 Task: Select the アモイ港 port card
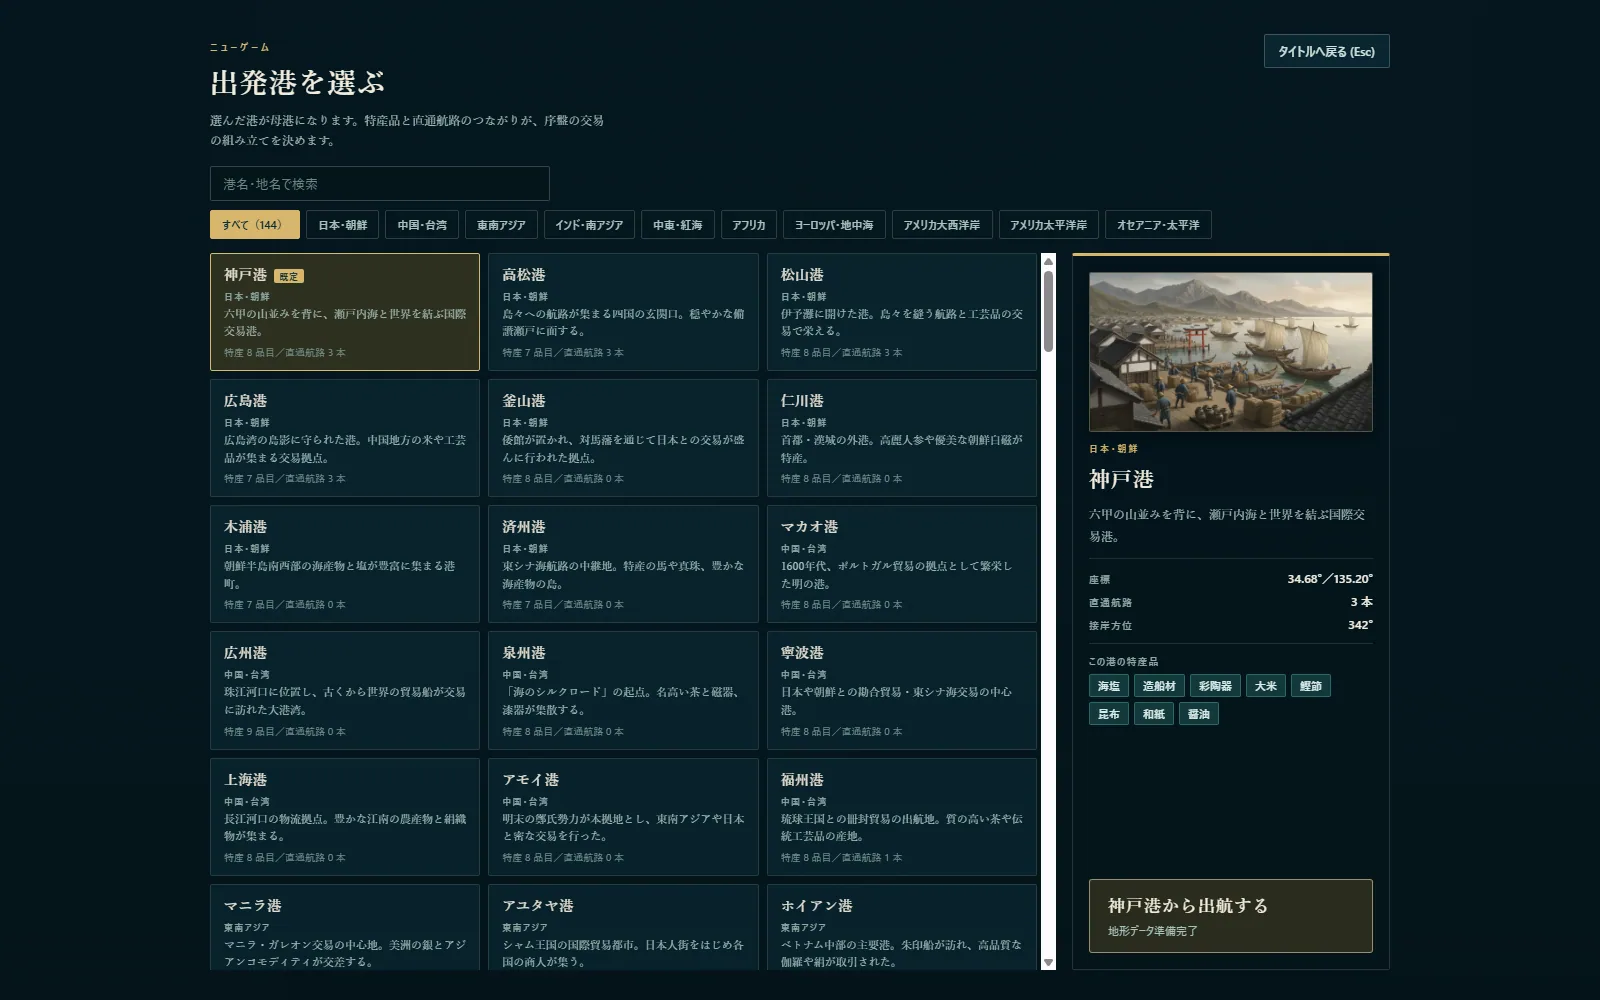click(x=623, y=817)
